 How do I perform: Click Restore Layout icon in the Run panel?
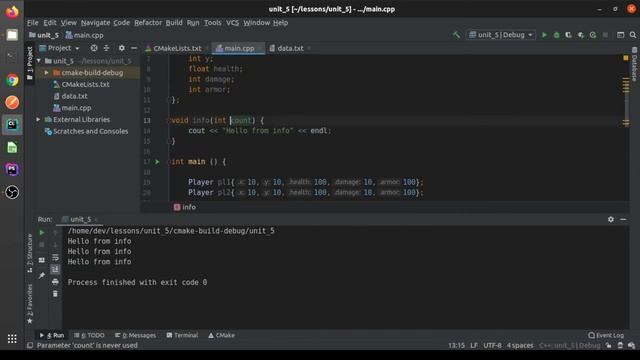[42, 260]
